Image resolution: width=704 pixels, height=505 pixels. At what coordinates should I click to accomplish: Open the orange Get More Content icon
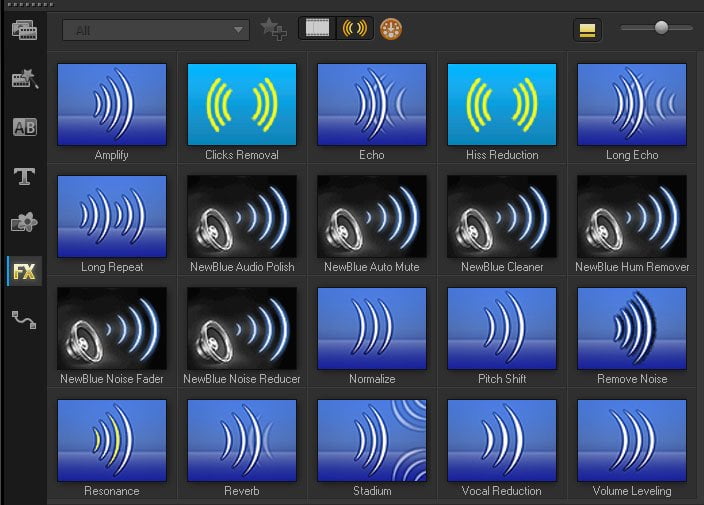391,29
